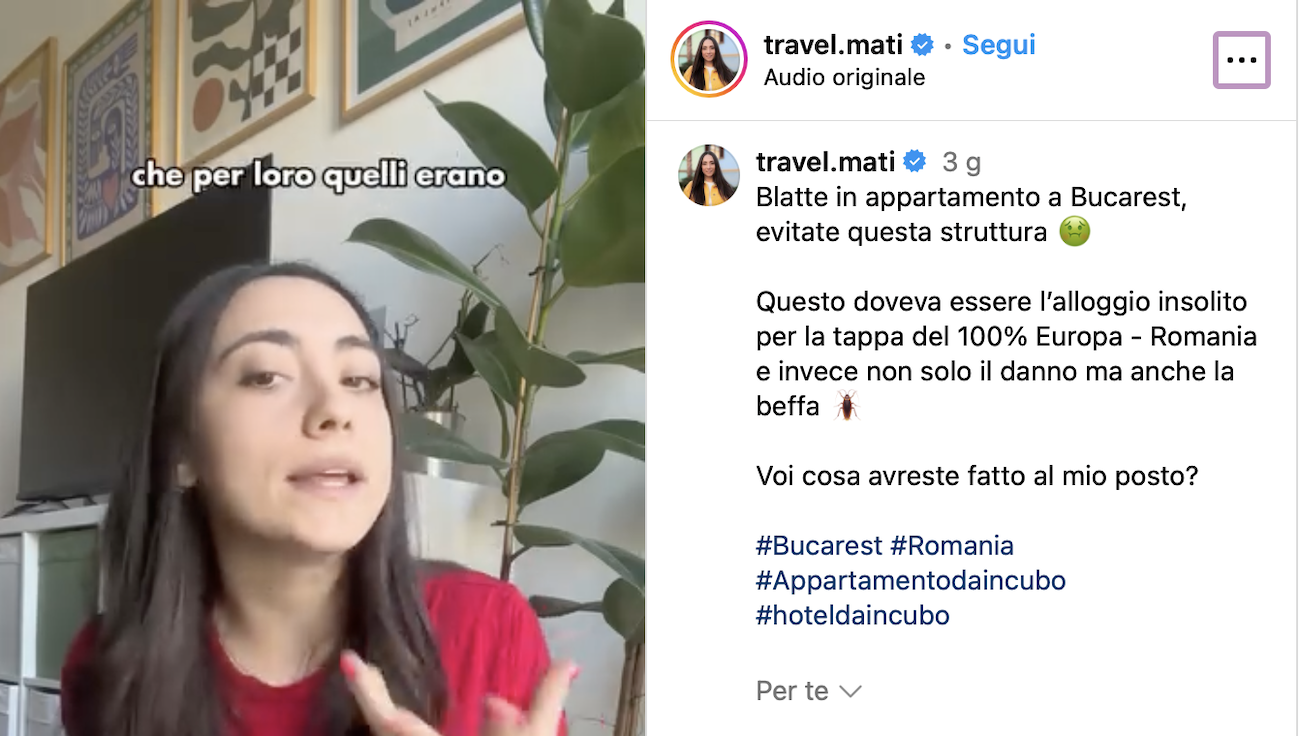Click the cockroach emoji after 'beffa'
The width and height of the screenshot is (1300, 736).
pos(846,406)
